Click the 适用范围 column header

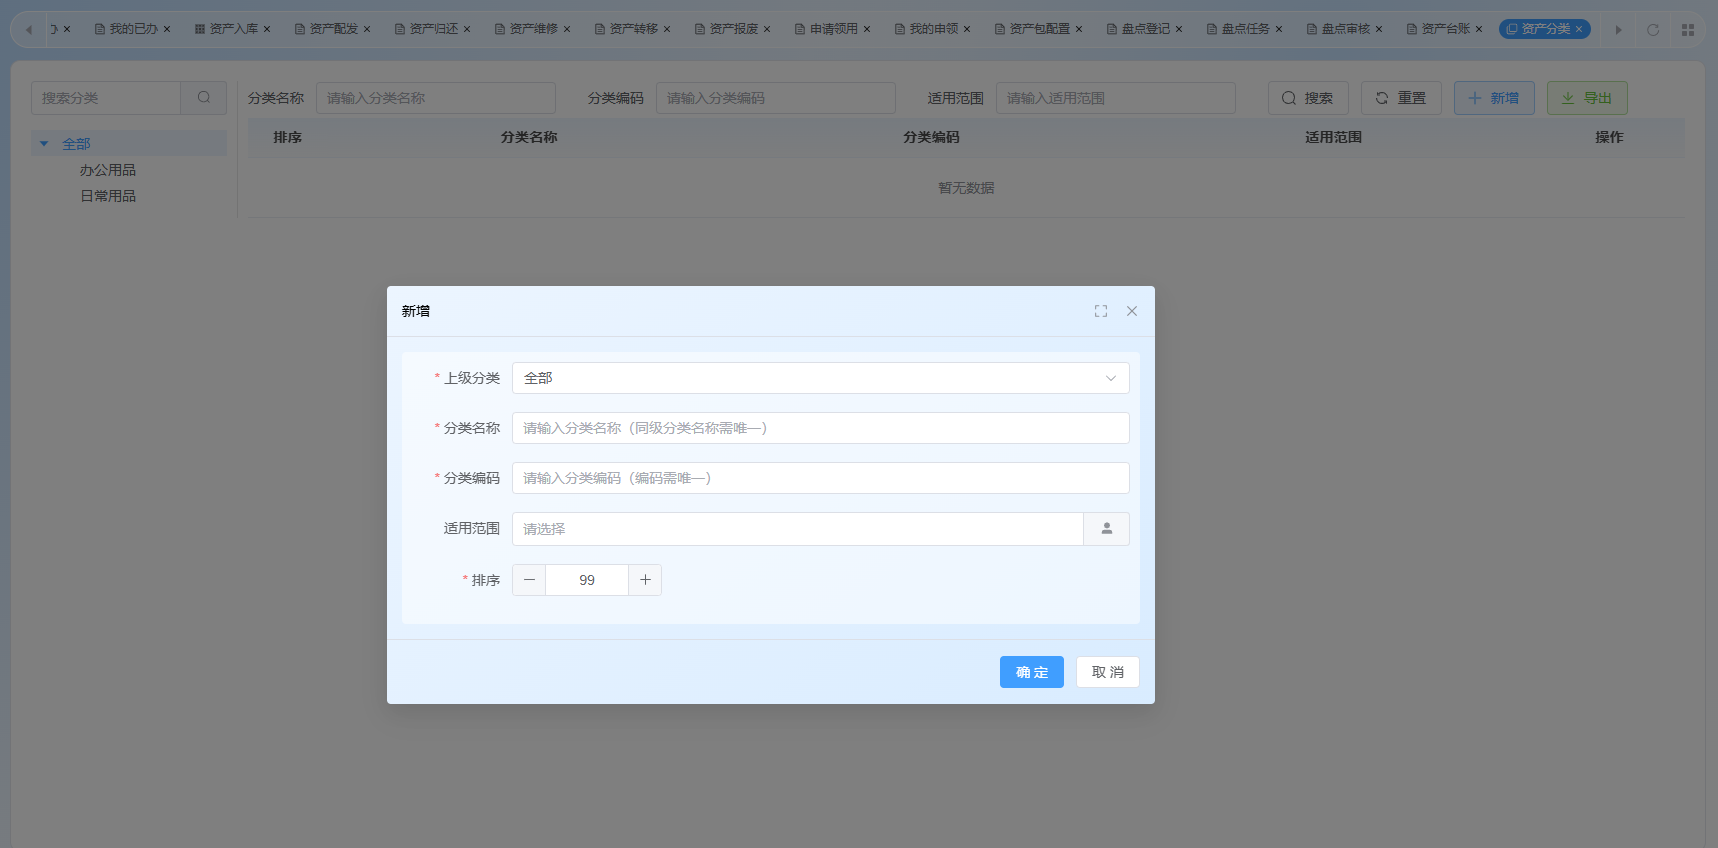pos(1333,137)
